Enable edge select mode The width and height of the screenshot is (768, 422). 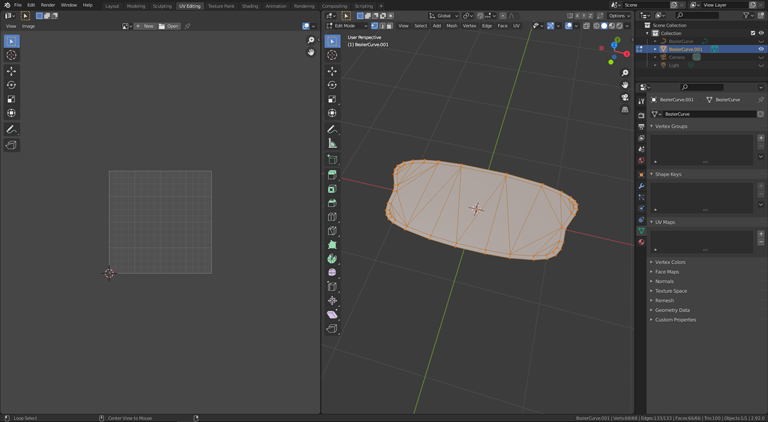(382, 26)
